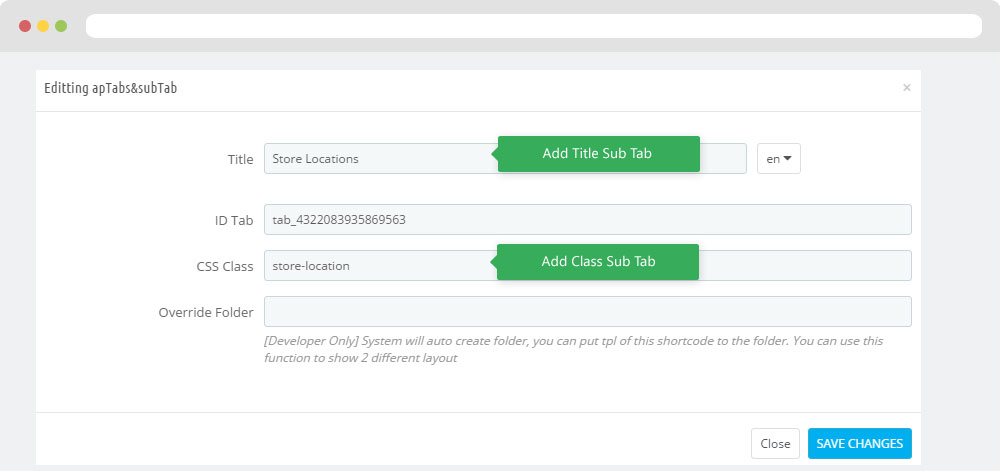1000x471 pixels.
Task: Open the en language dropdown
Action: tap(779, 159)
